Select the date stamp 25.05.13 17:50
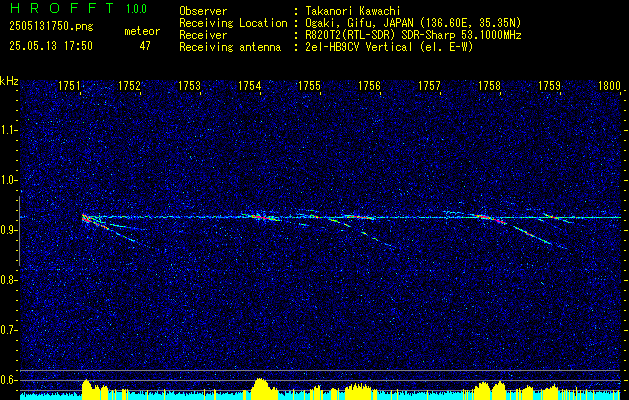The height and width of the screenshot is (400, 629). pyautogui.click(x=51, y=46)
